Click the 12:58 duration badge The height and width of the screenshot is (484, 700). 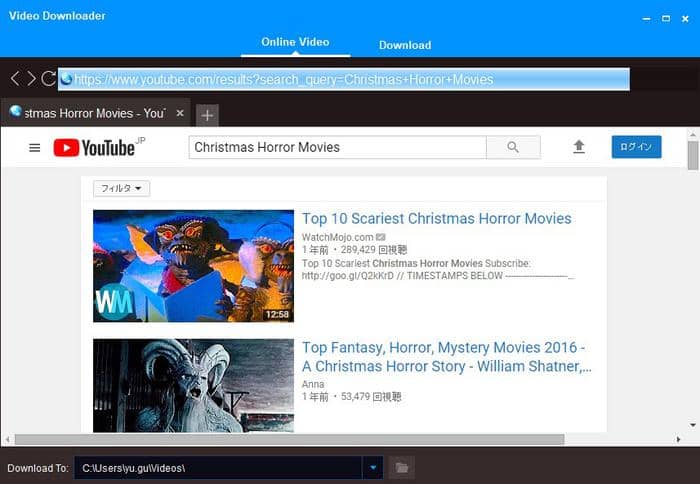point(277,314)
